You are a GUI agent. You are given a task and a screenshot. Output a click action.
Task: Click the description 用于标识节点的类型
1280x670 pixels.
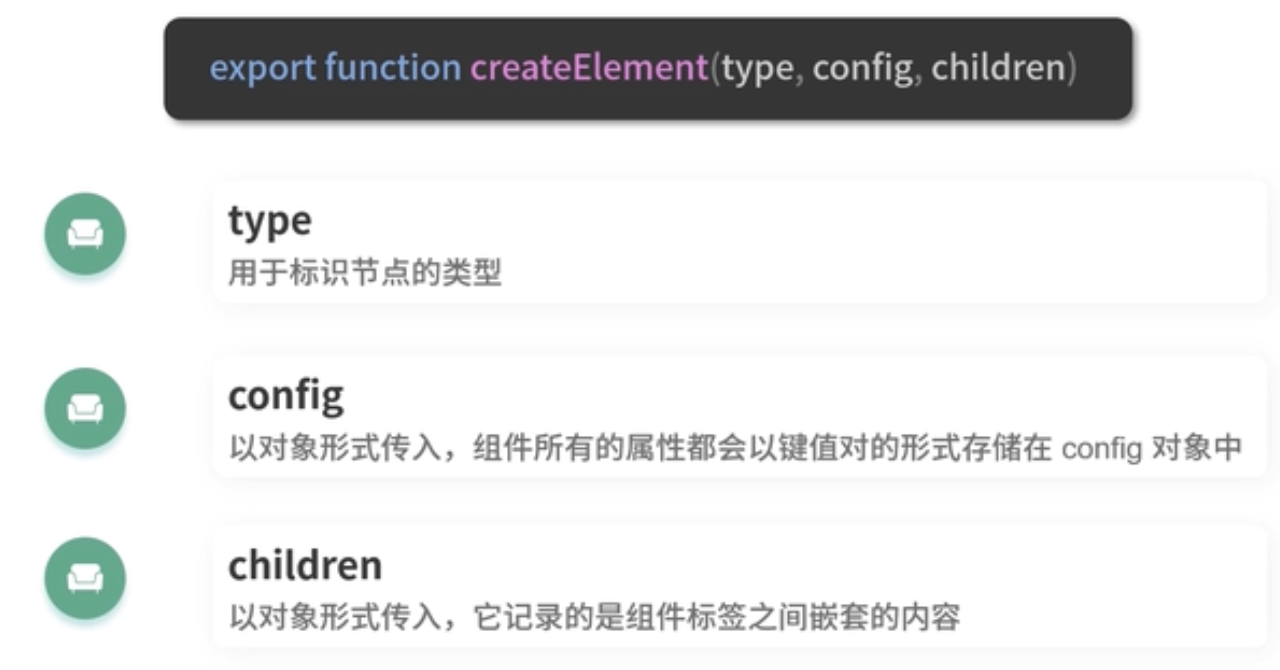click(365, 272)
